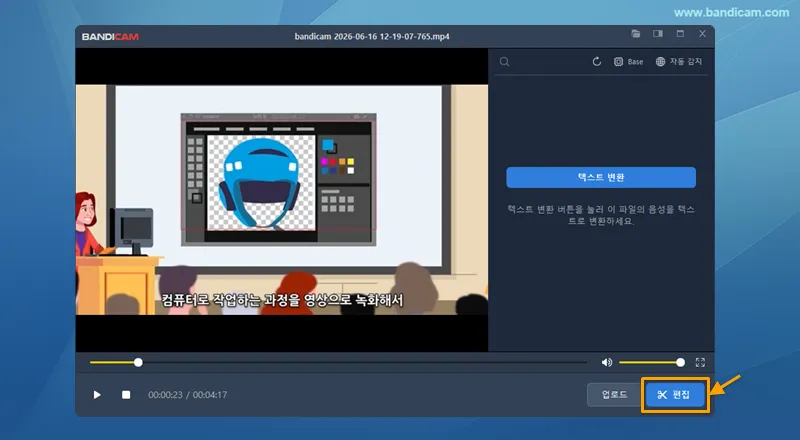Mute audio with the speaker icon
Viewport: 800px width, 440px height.
pos(607,362)
